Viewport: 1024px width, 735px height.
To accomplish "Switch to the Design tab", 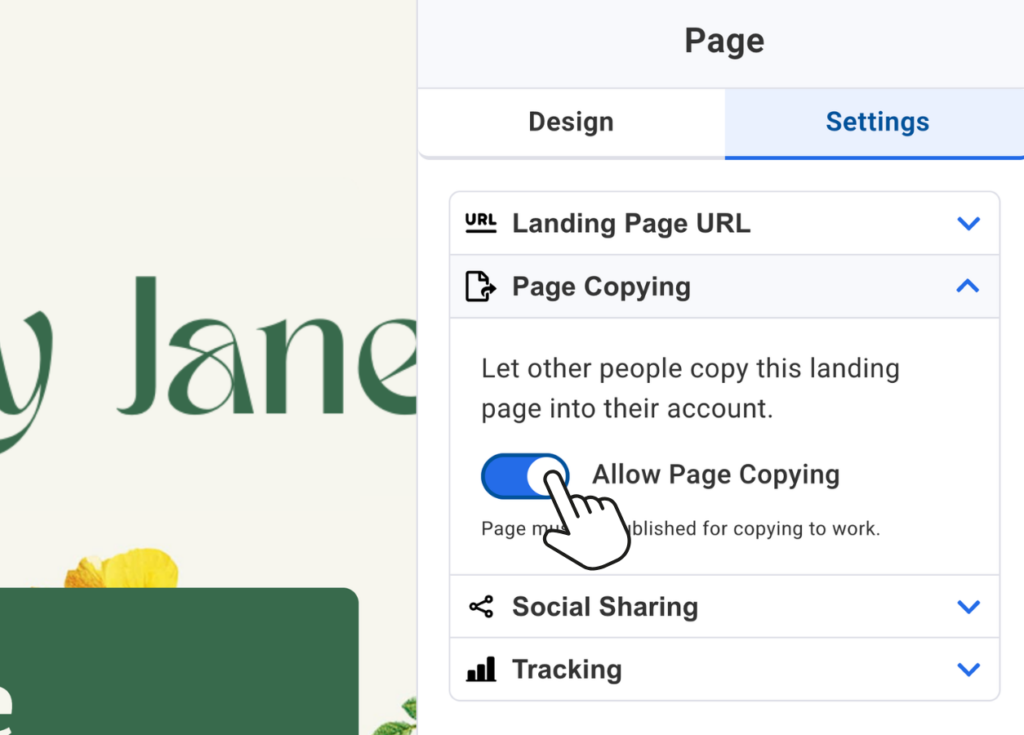I will pos(571,122).
